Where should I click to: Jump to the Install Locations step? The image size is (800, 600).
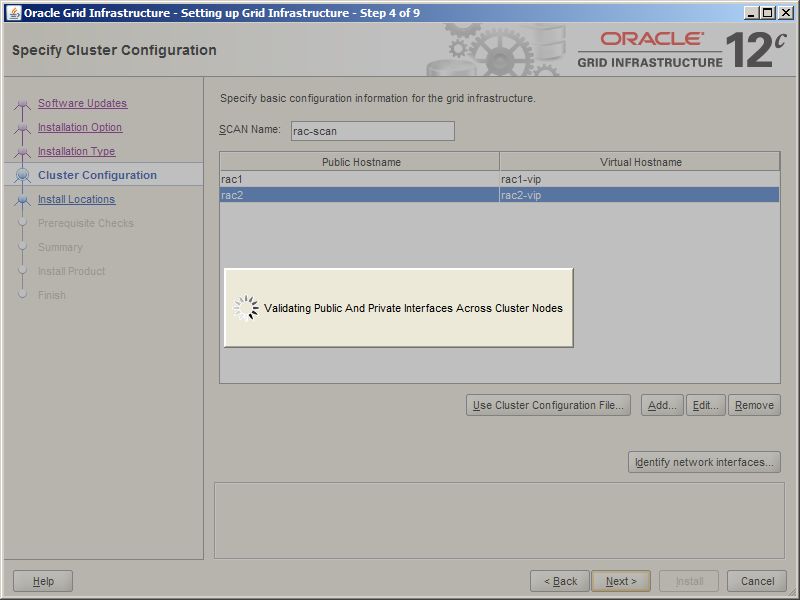77,199
